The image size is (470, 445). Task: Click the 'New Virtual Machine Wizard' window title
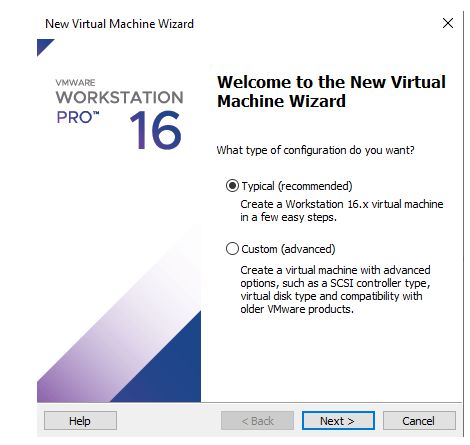click(119, 24)
